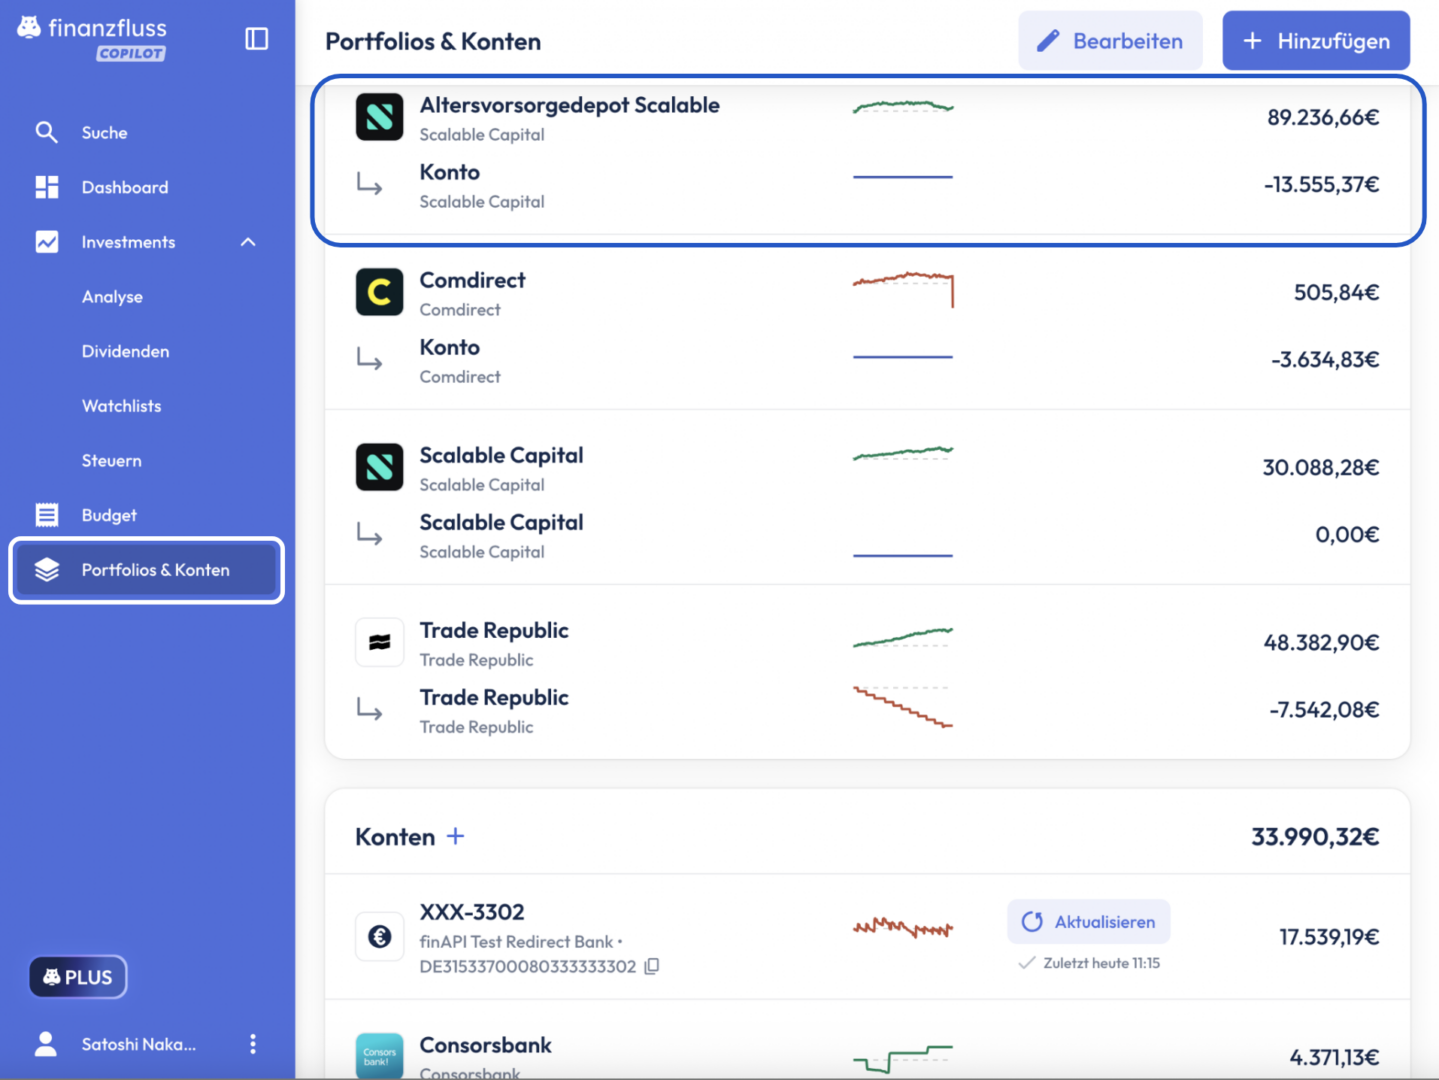The image size is (1439, 1080).
Task: Open the Analyse submenu item
Action: tap(112, 297)
